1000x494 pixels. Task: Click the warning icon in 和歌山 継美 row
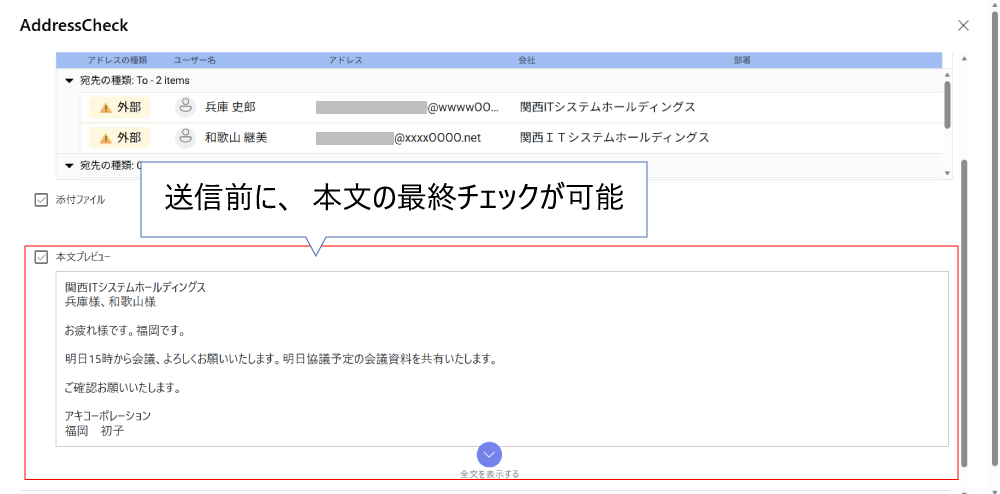[x=105, y=137]
